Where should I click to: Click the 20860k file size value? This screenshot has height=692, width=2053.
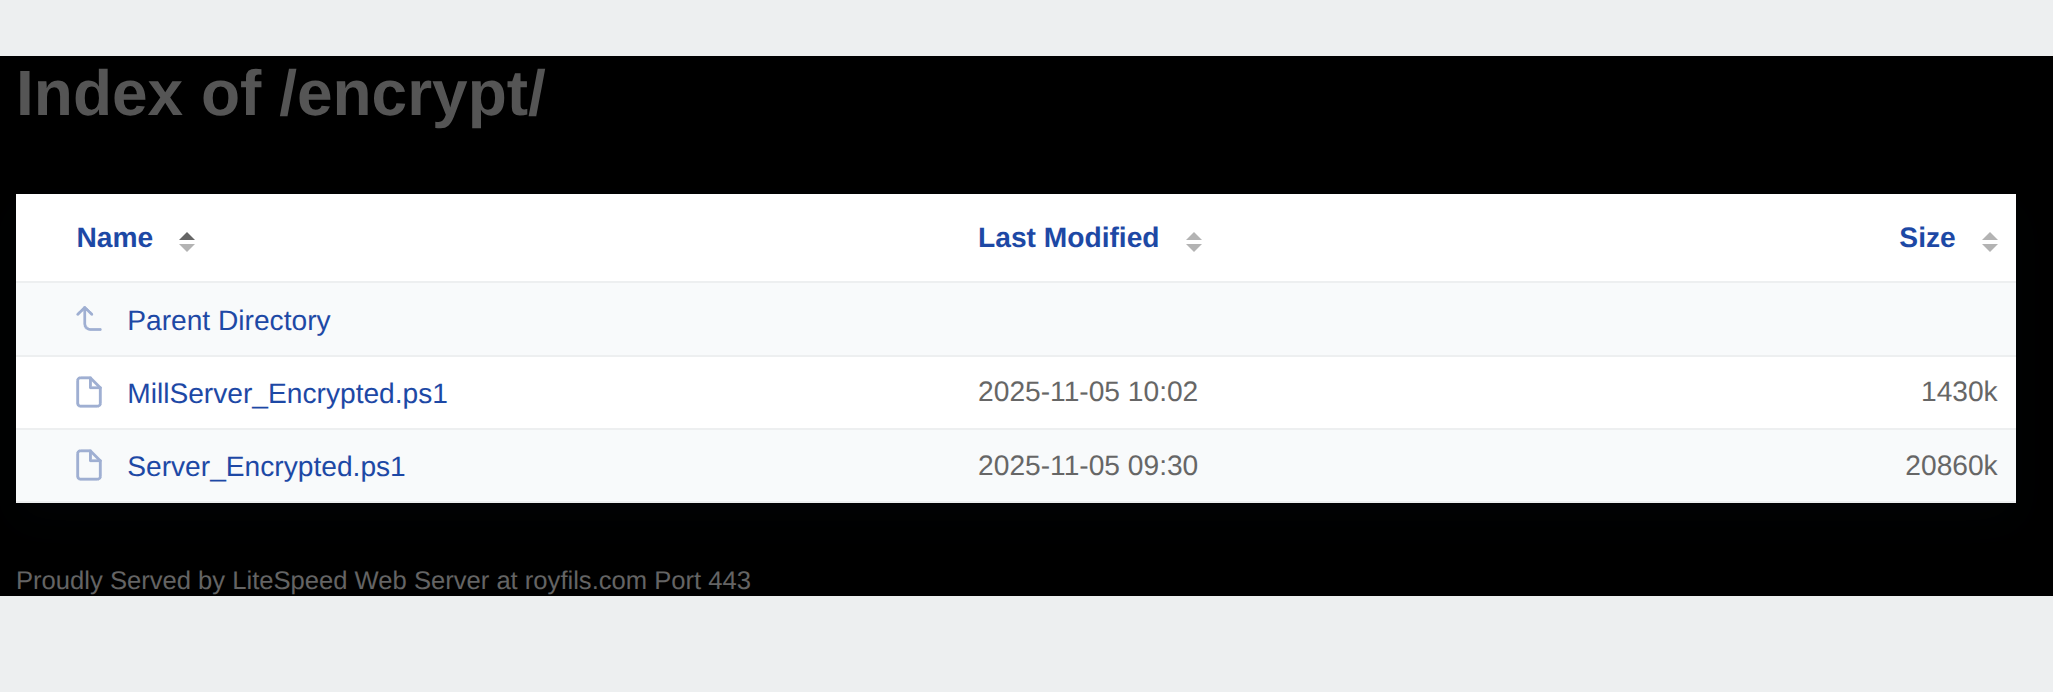(x=1950, y=466)
